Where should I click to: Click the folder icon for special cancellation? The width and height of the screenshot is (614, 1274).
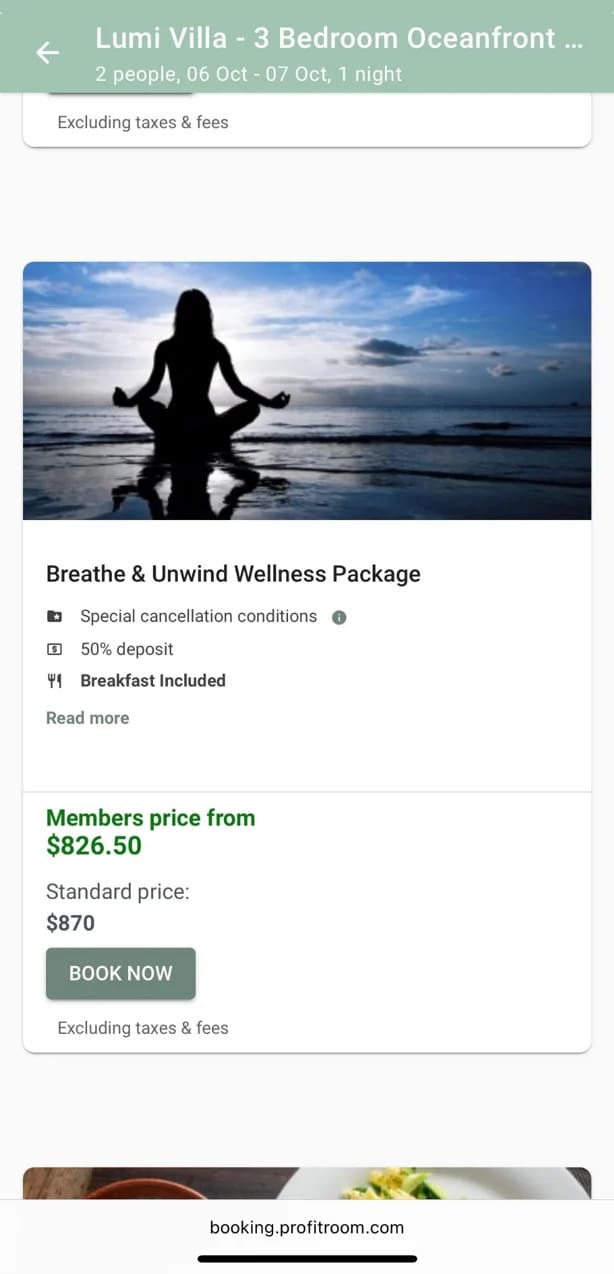pyautogui.click(x=55, y=617)
